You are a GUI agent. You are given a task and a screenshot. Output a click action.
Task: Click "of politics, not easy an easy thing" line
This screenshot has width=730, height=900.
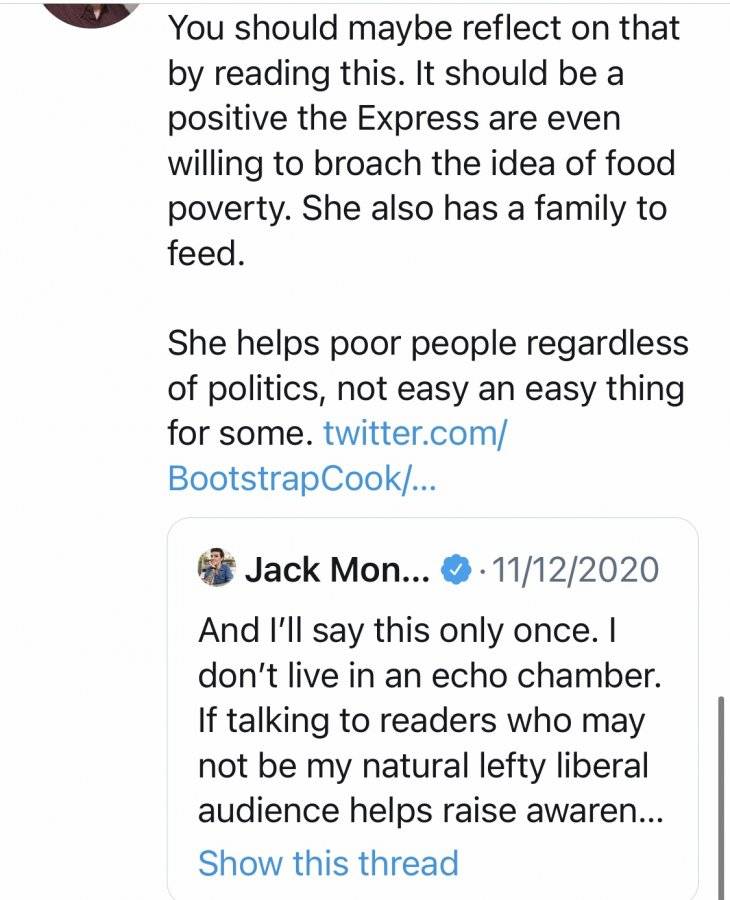pyautogui.click(x=426, y=389)
